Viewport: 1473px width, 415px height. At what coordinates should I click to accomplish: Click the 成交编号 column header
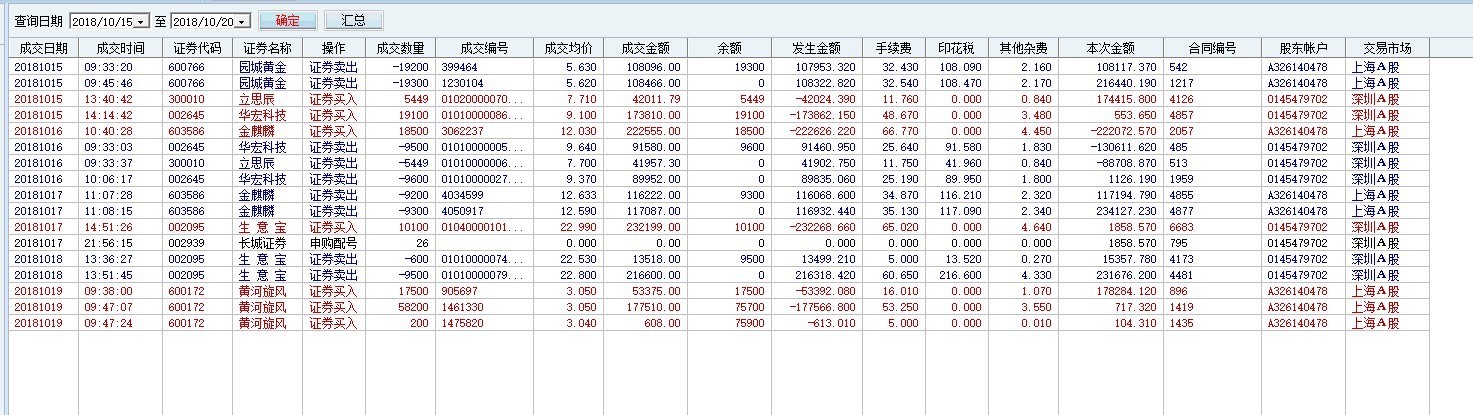tap(484, 47)
